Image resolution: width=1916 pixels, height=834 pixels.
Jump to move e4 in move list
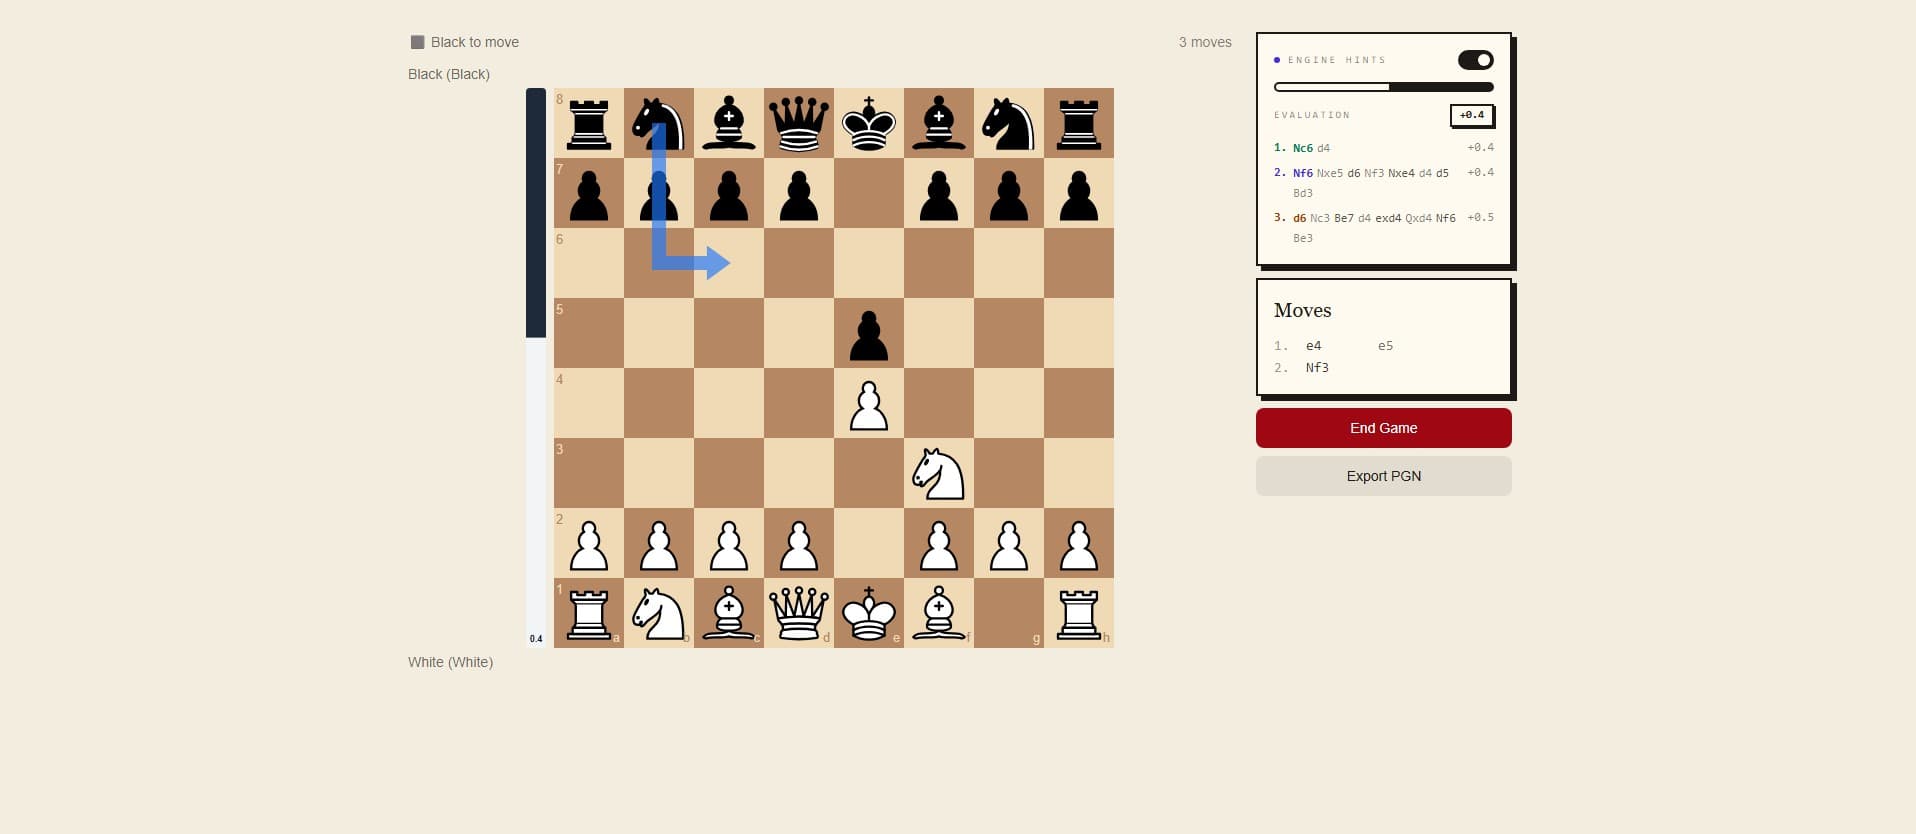point(1313,346)
